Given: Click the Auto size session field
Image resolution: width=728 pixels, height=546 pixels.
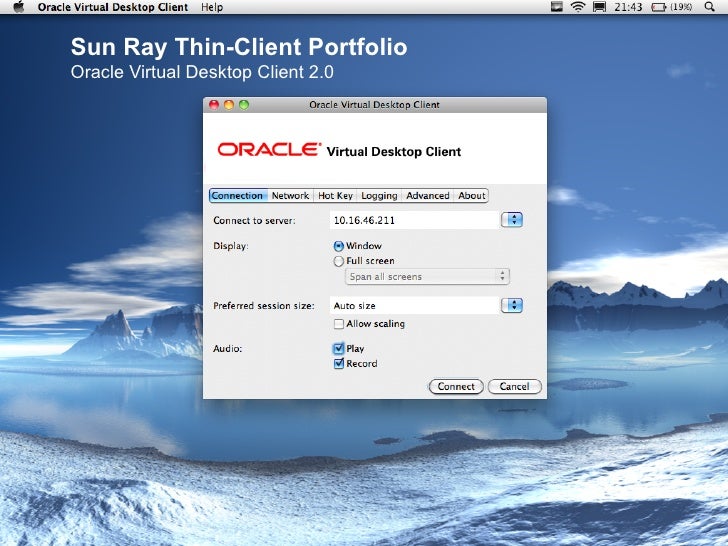Looking at the screenshot, I should coord(414,306).
